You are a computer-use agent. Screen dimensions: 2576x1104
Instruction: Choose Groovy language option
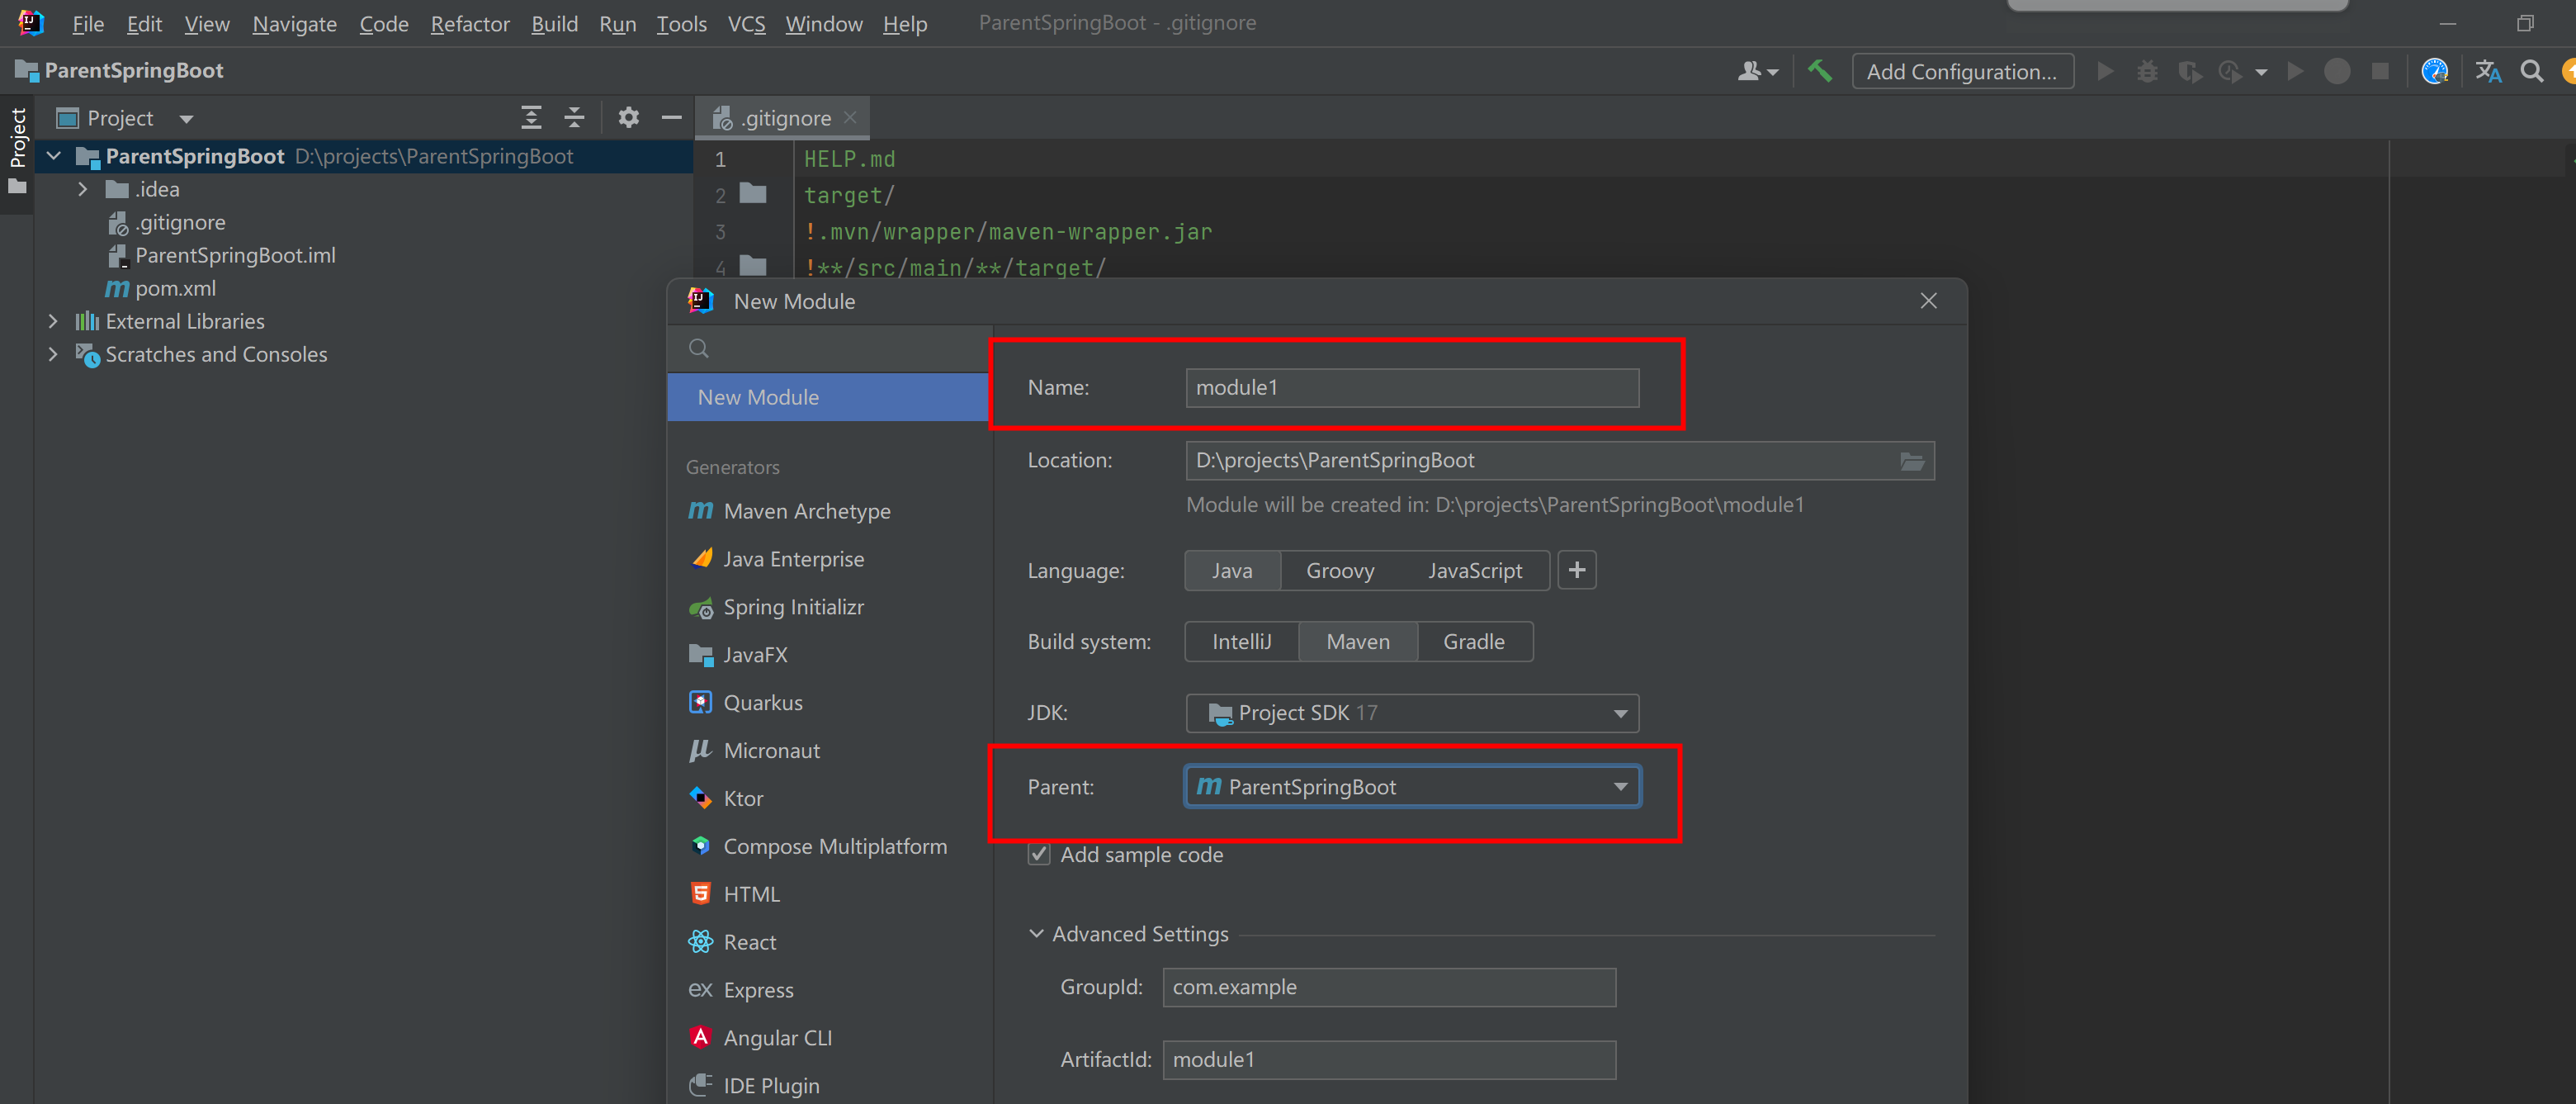1340,571
